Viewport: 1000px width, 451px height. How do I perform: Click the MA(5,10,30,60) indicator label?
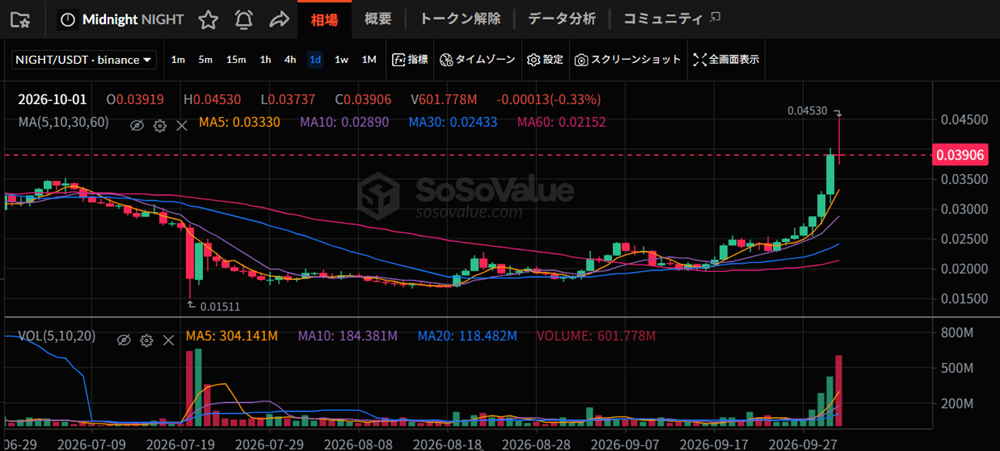[63, 121]
